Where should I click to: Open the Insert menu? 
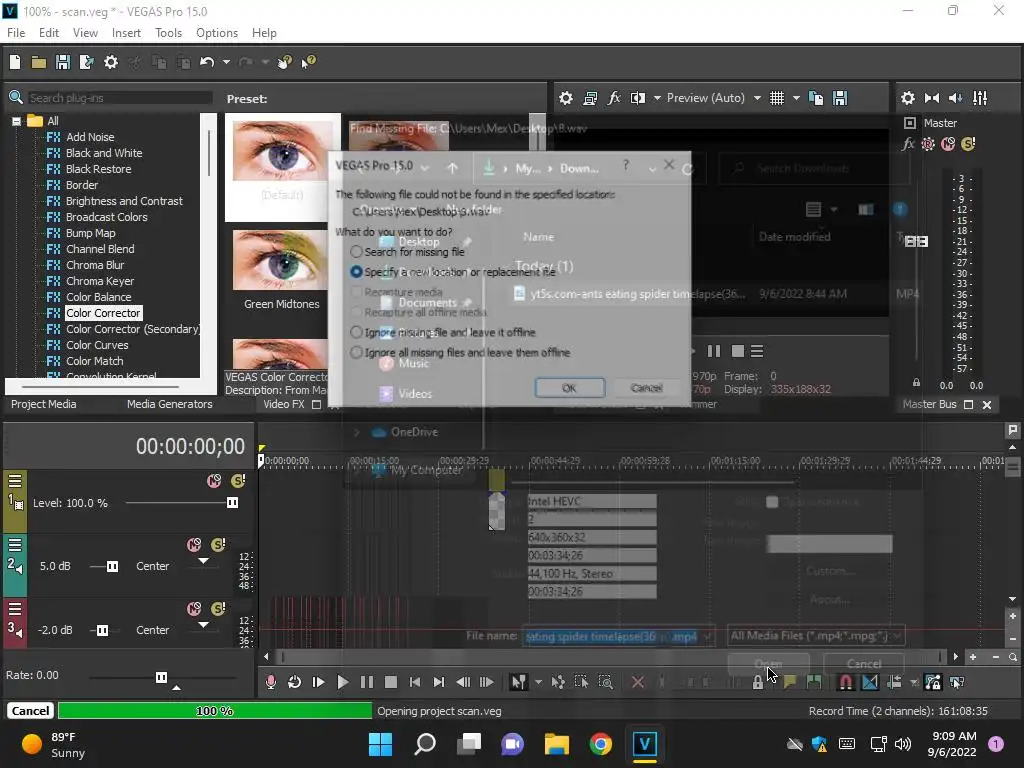coord(126,33)
